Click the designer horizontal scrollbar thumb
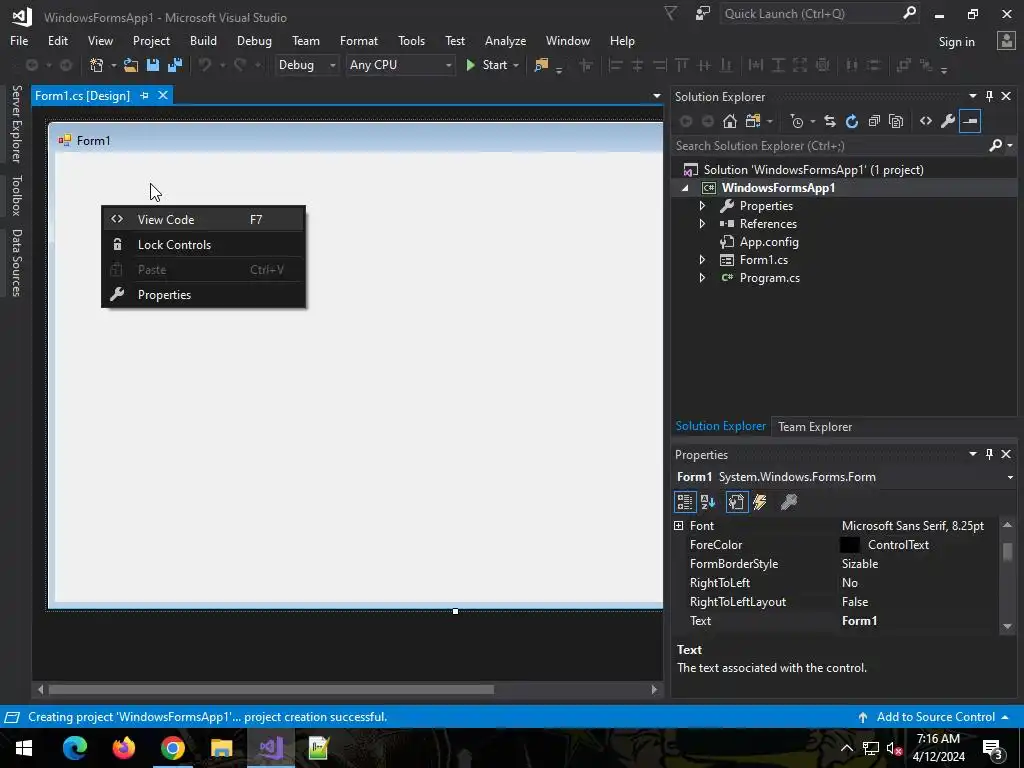Screen dimensions: 1024x768 pyautogui.click(x=271, y=689)
